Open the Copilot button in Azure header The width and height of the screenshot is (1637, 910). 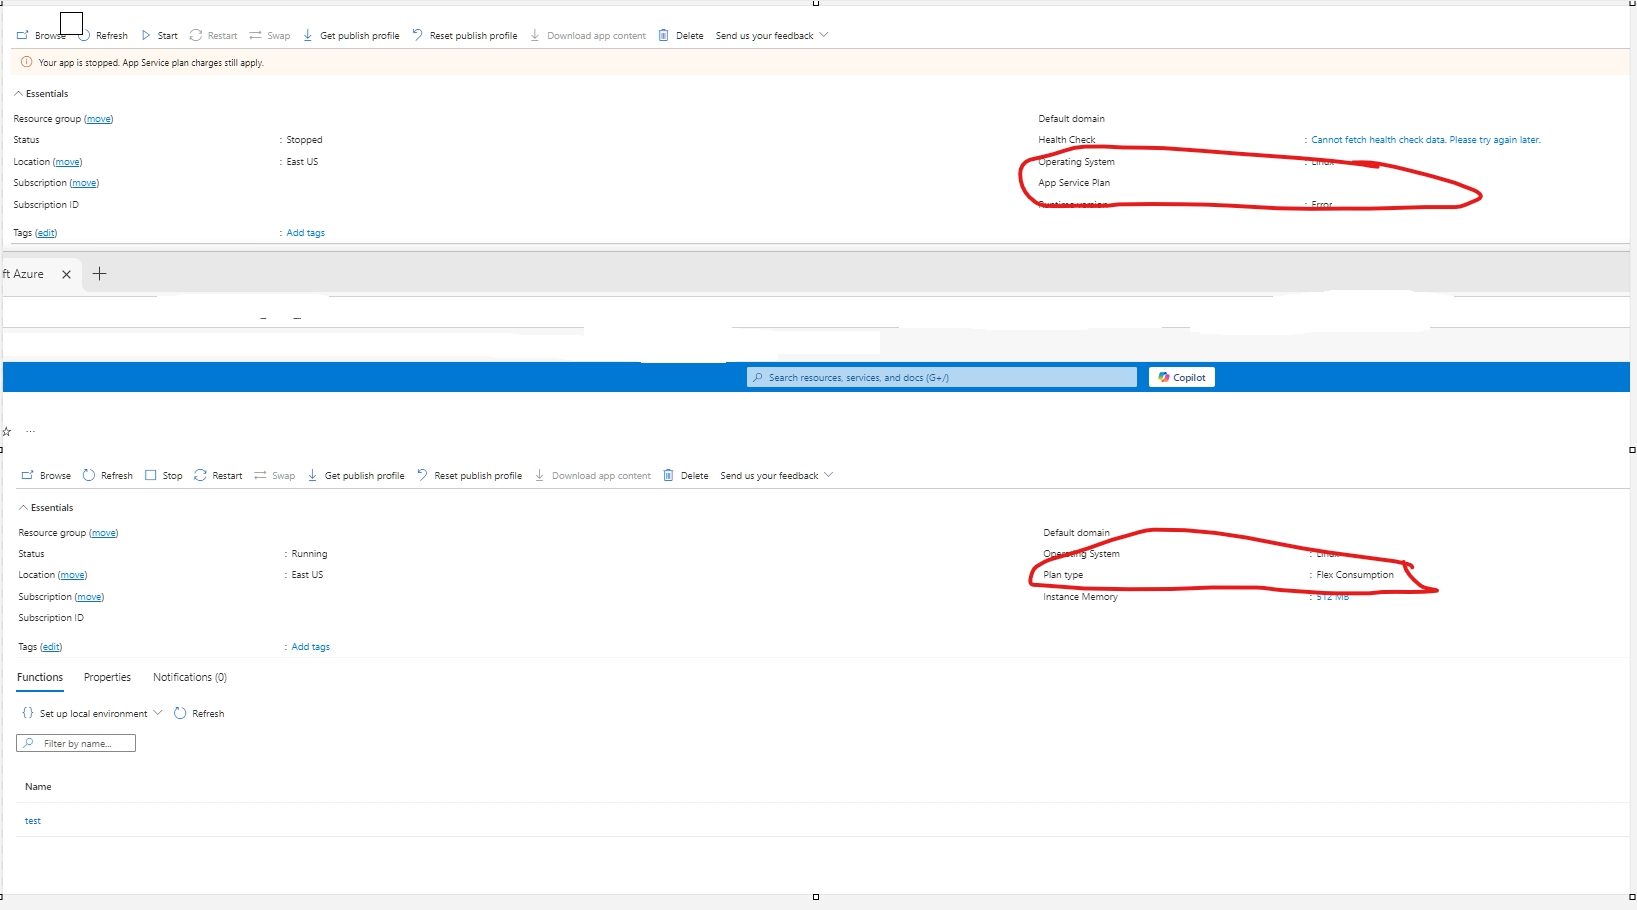(1182, 377)
